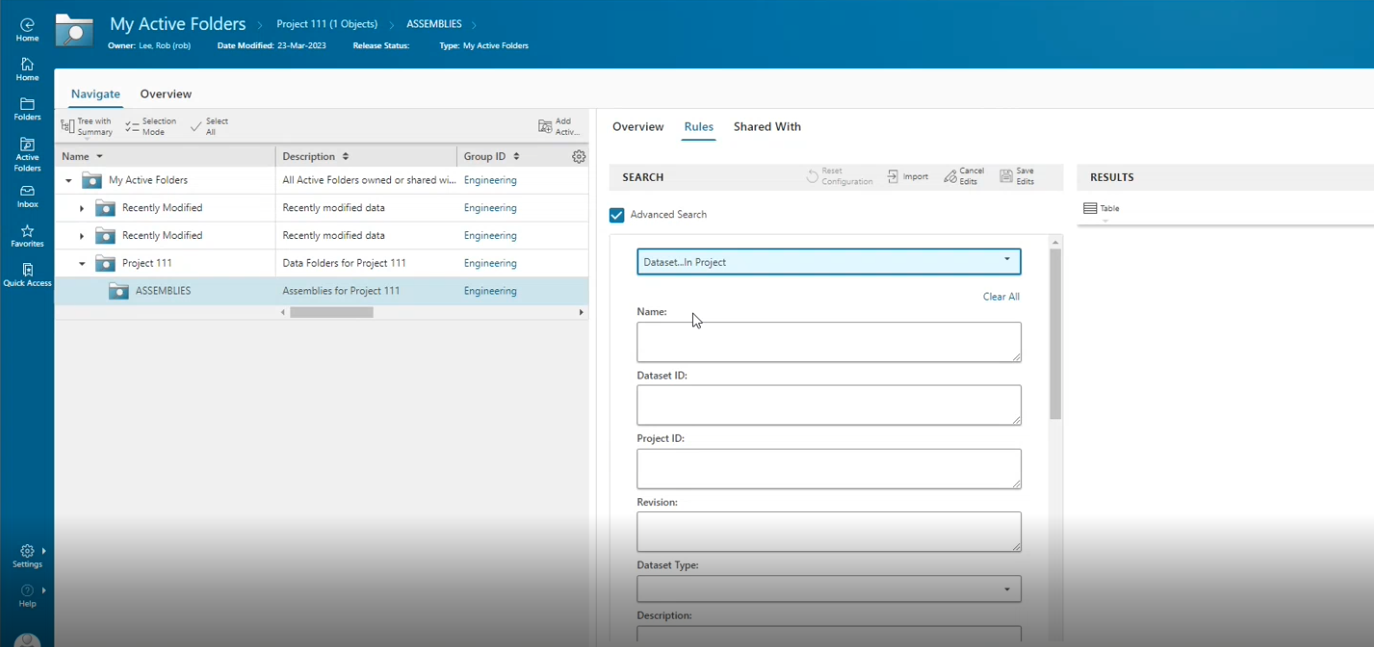Disable the Advanced Search checkbox
This screenshot has width=1374, height=647.
click(617, 214)
